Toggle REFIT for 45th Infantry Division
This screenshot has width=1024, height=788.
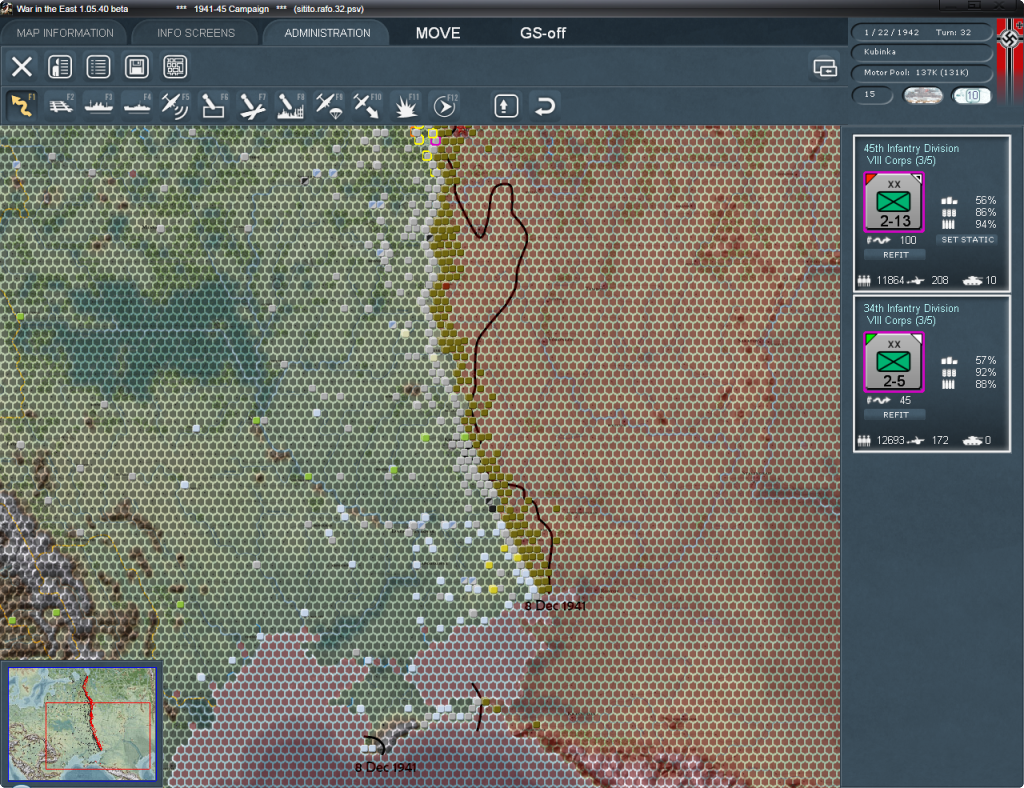[x=895, y=255]
